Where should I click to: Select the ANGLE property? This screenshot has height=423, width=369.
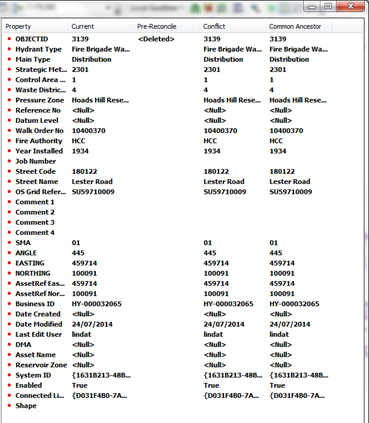26,253
